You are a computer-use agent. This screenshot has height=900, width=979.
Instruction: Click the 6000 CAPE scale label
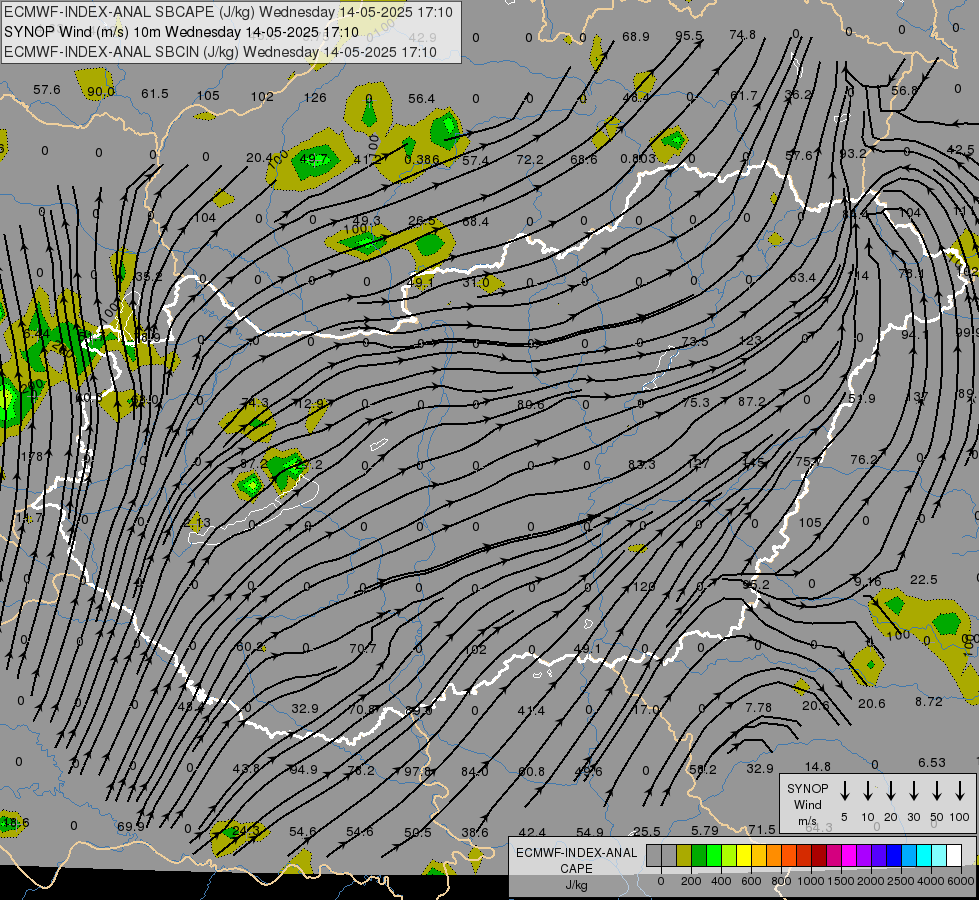pos(961,881)
